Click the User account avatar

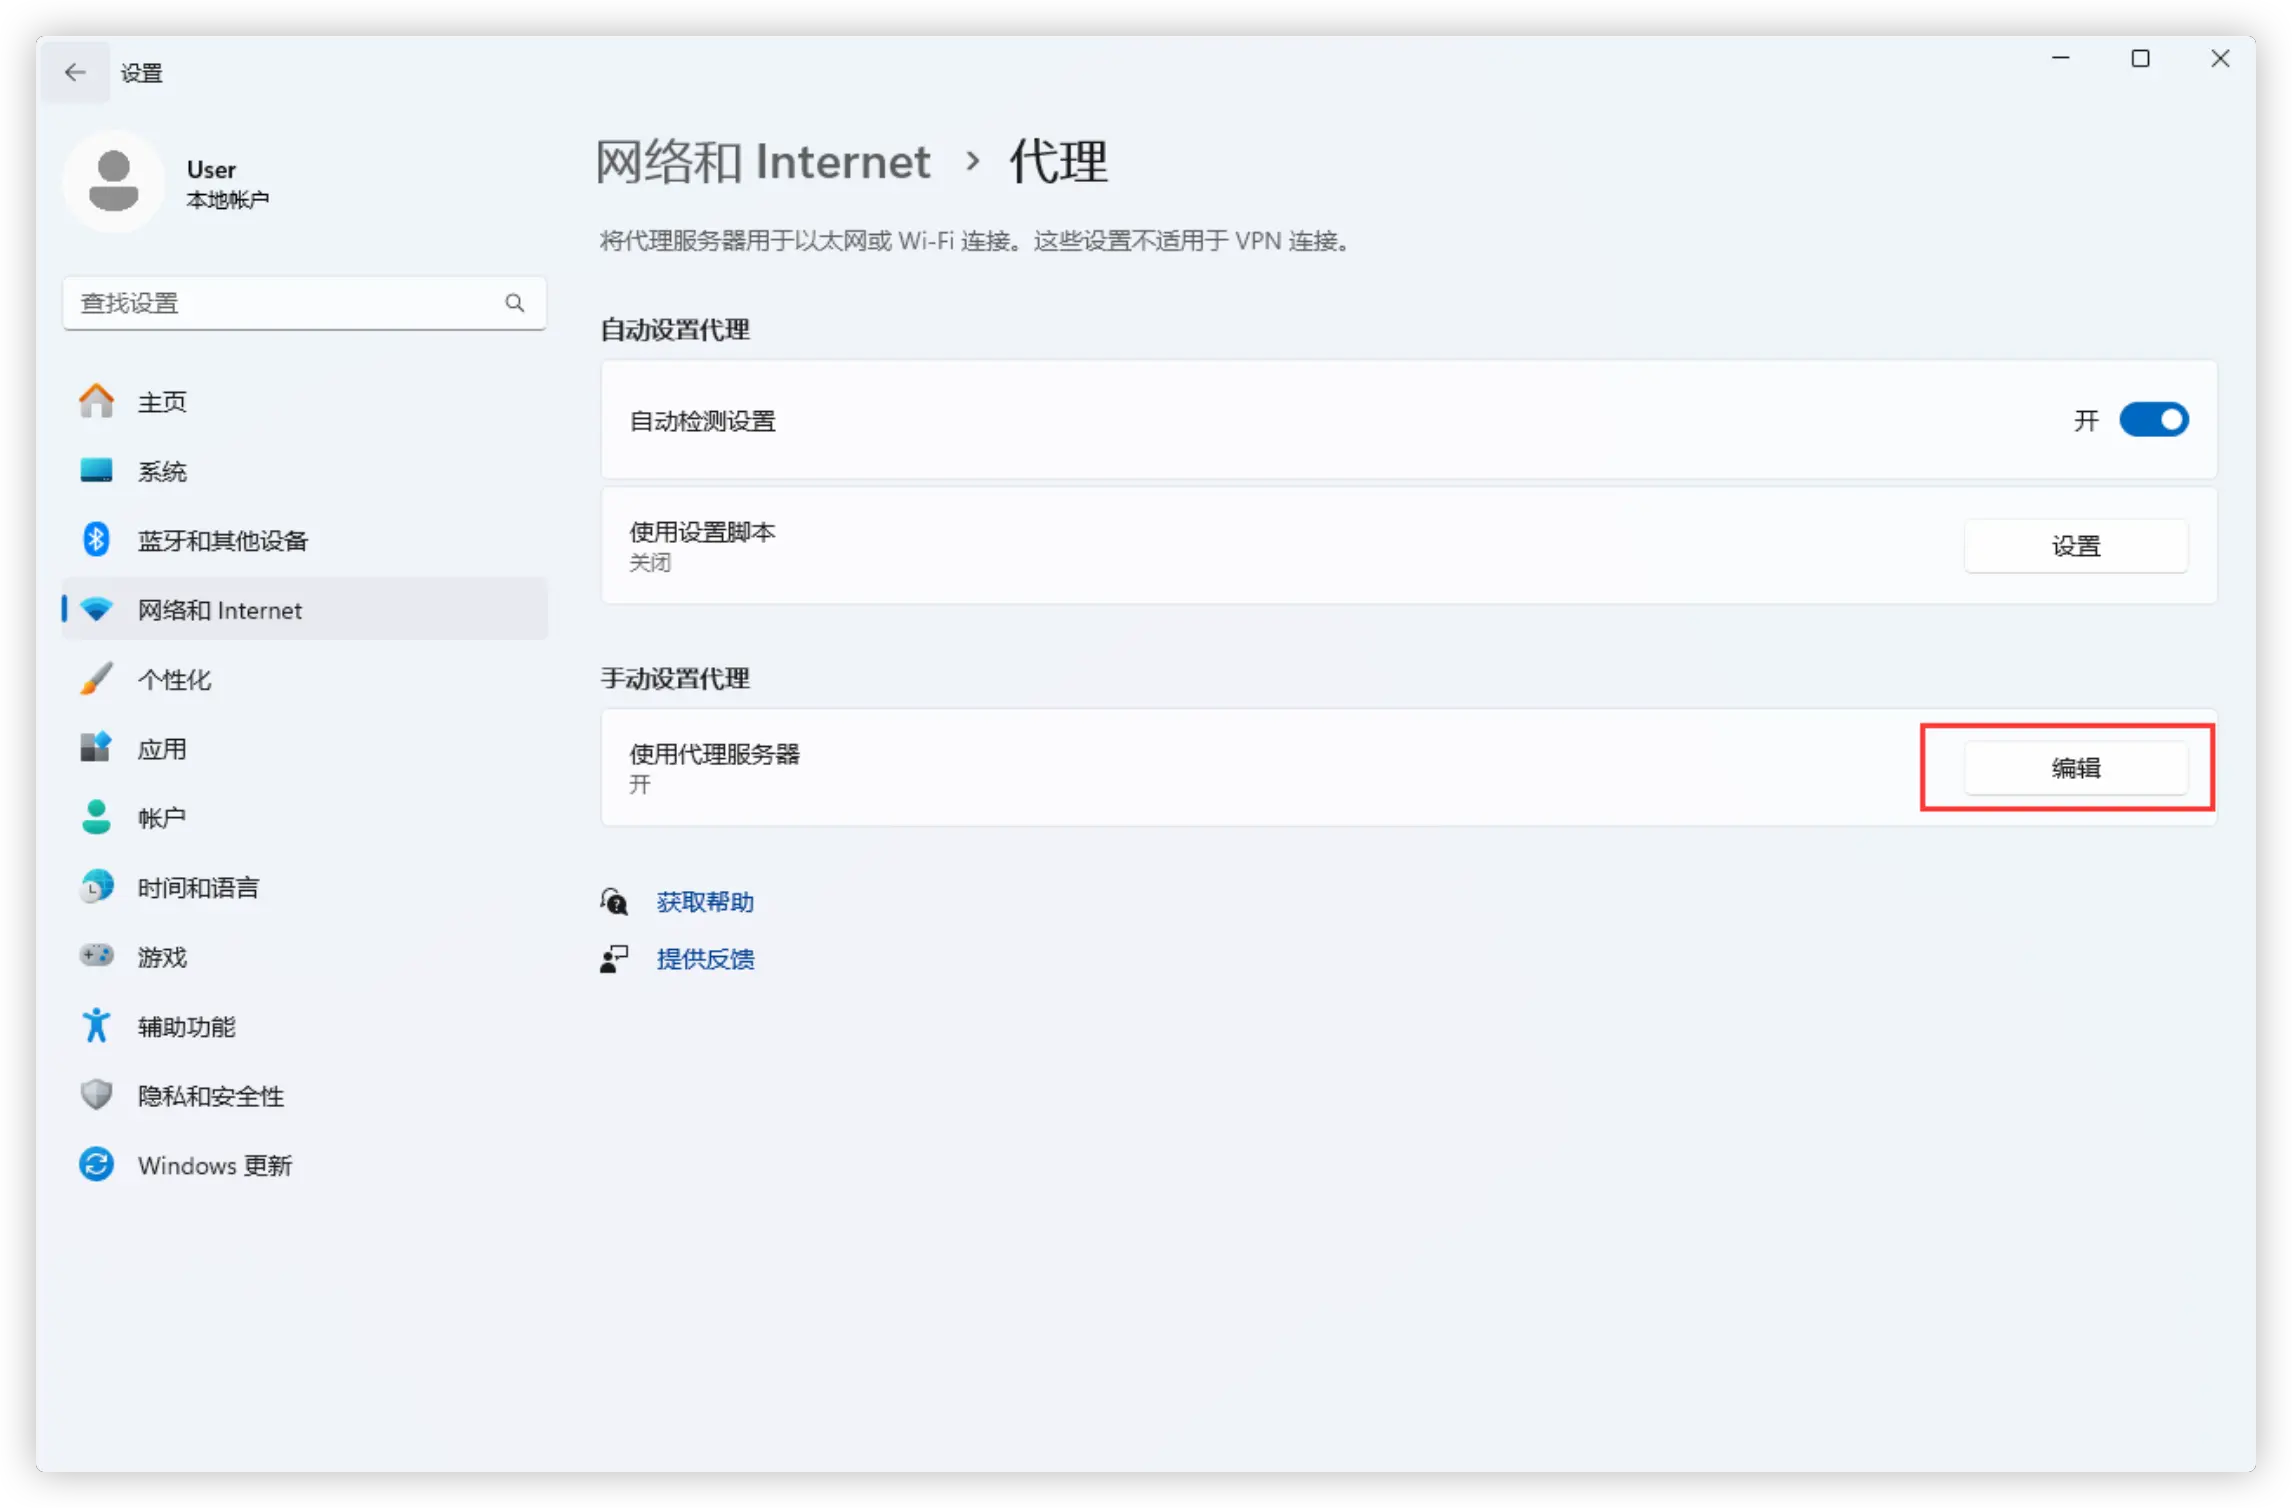click(x=114, y=182)
